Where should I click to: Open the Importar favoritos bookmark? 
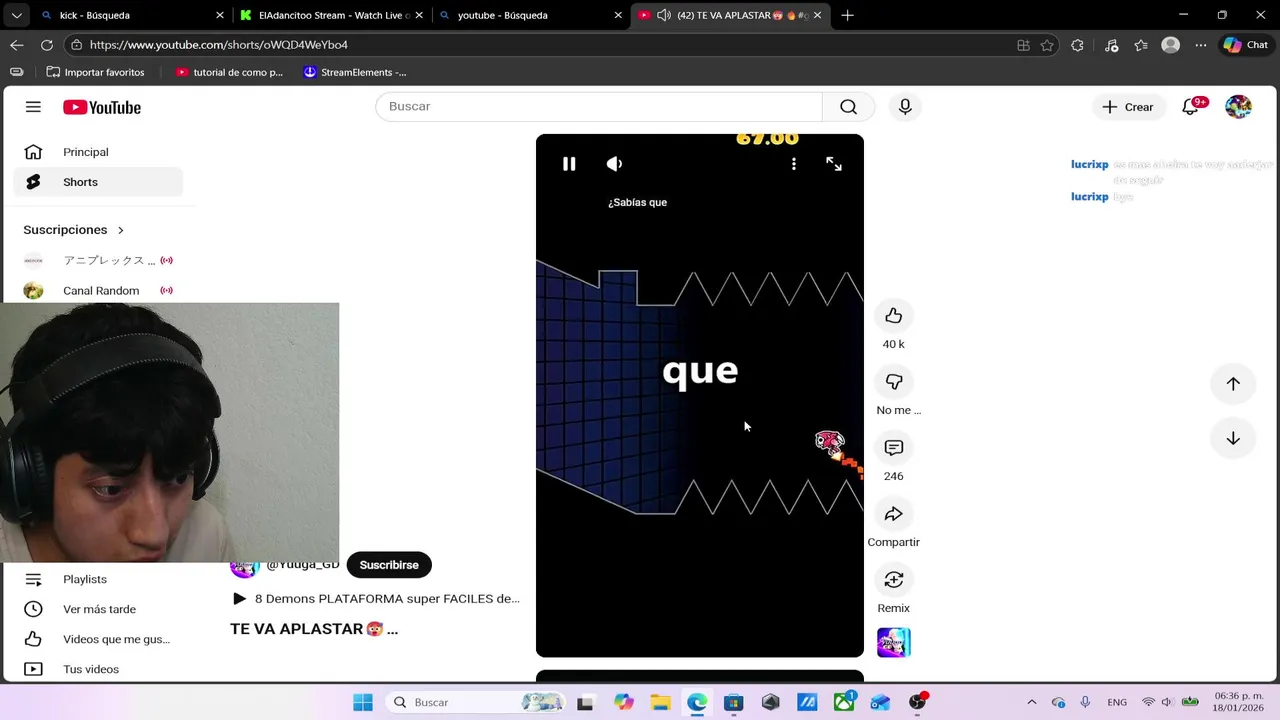point(95,72)
